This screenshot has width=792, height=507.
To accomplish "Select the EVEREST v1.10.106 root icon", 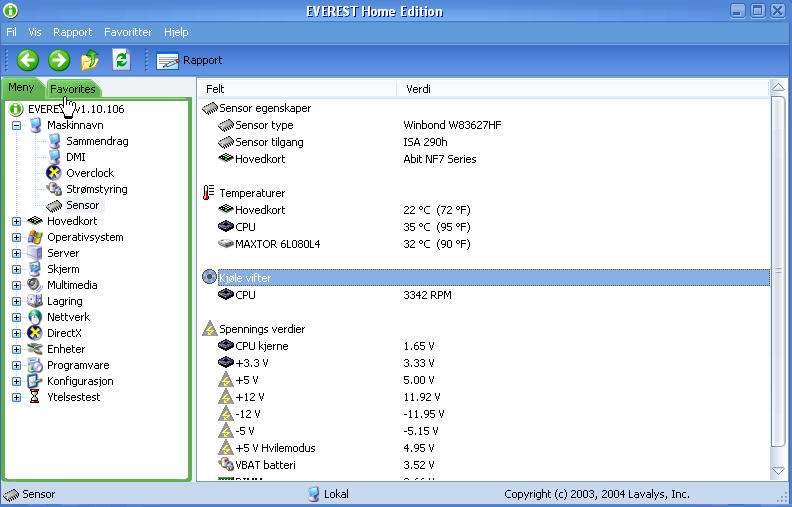I will 16,109.
